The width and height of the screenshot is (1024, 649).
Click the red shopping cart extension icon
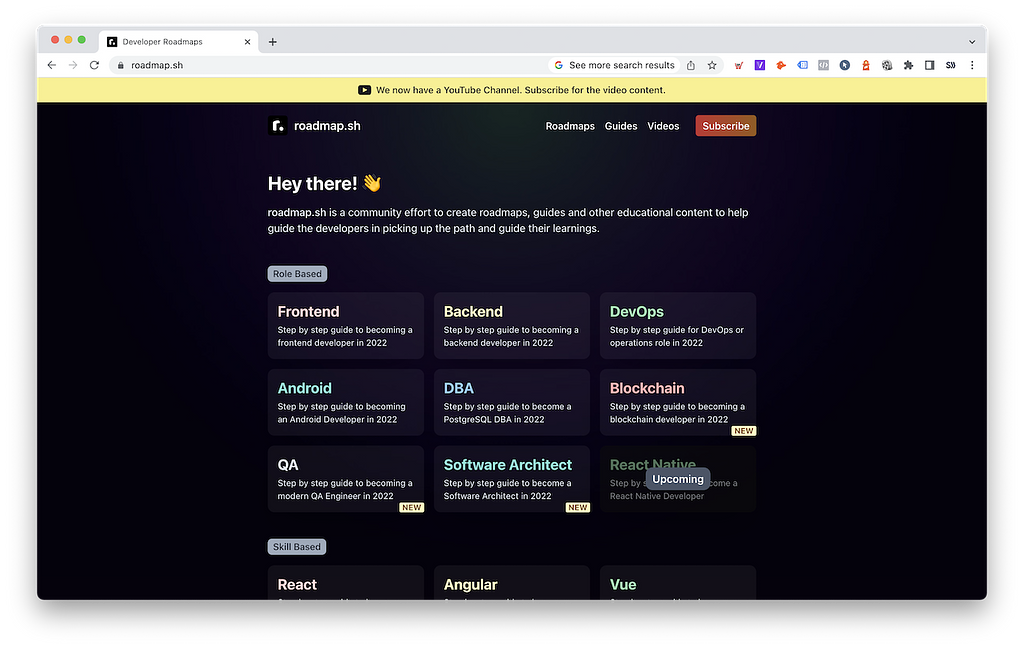pos(739,65)
